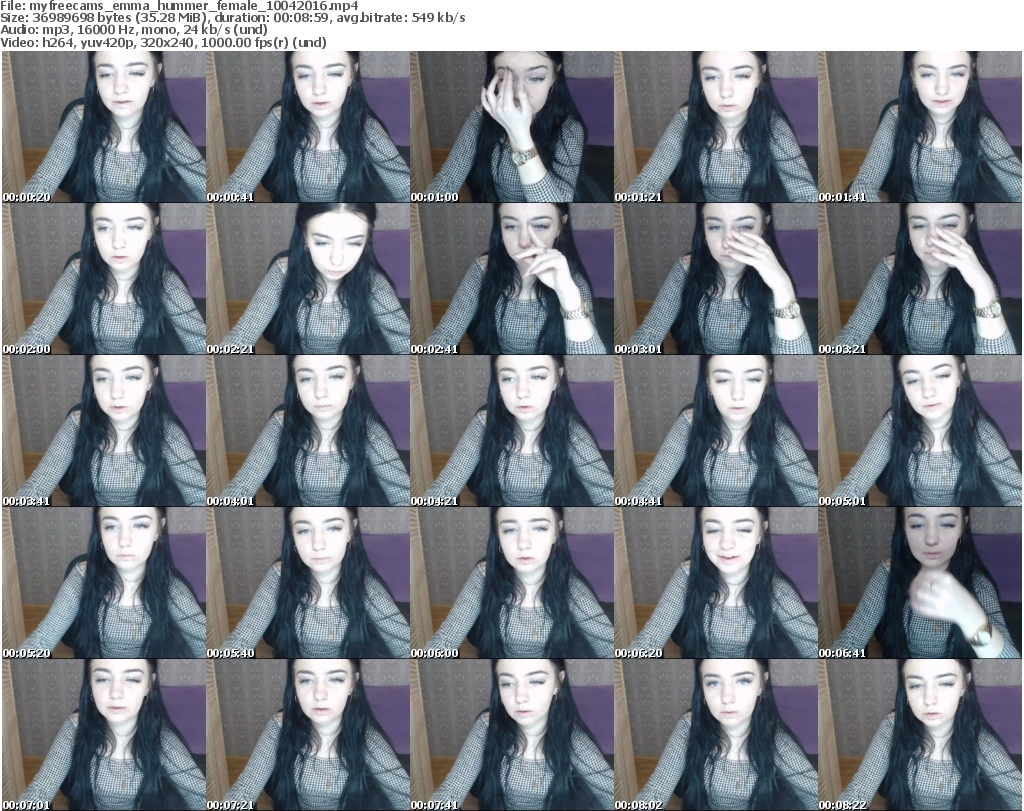Image resolution: width=1024 pixels, height=811 pixels.
Task: Select the thumbnail frame stamped 00:03:21
Action: tap(920, 279)
